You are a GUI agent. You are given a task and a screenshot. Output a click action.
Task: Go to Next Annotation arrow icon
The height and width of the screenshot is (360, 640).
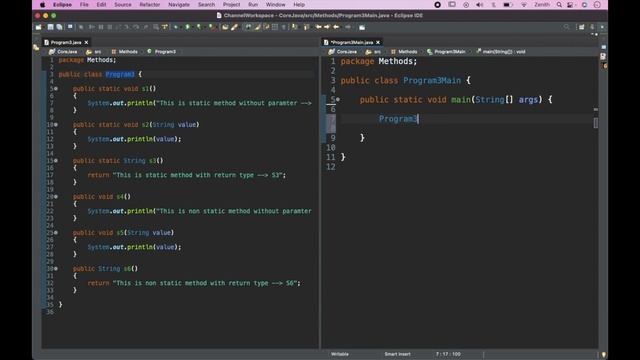[295, 27]
